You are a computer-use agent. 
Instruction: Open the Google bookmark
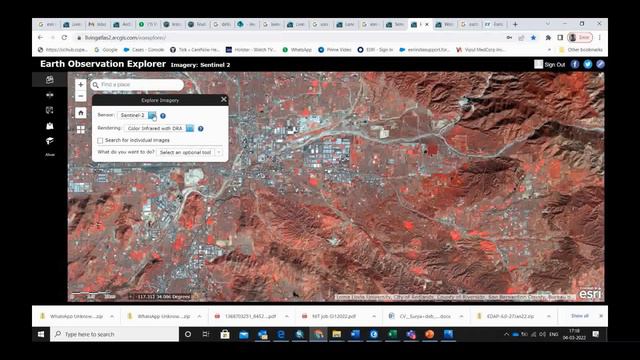pos(106,50)
